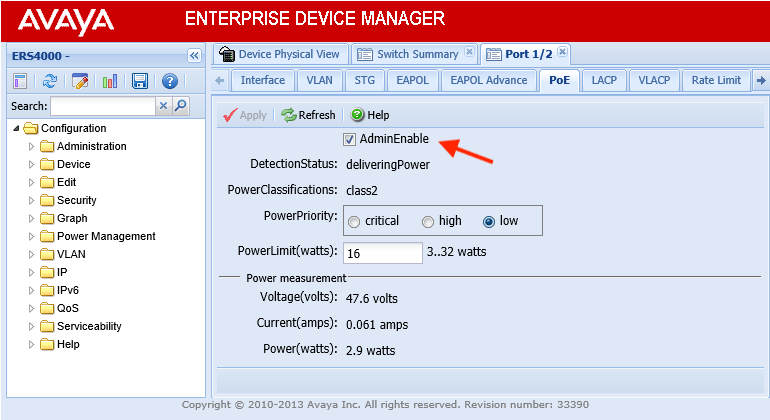Click the Avaya logo
Viewport: 770px width, 420px height.
66,22
